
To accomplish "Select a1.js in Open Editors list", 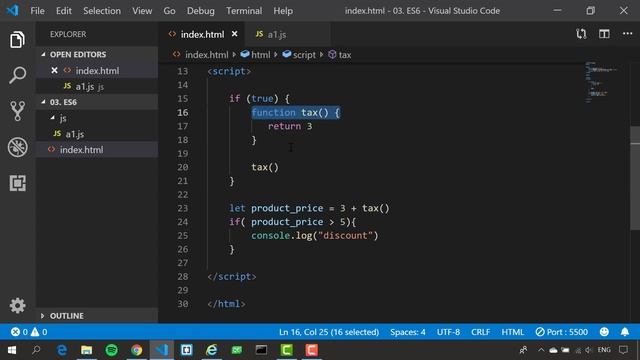I will click(97, 87).
